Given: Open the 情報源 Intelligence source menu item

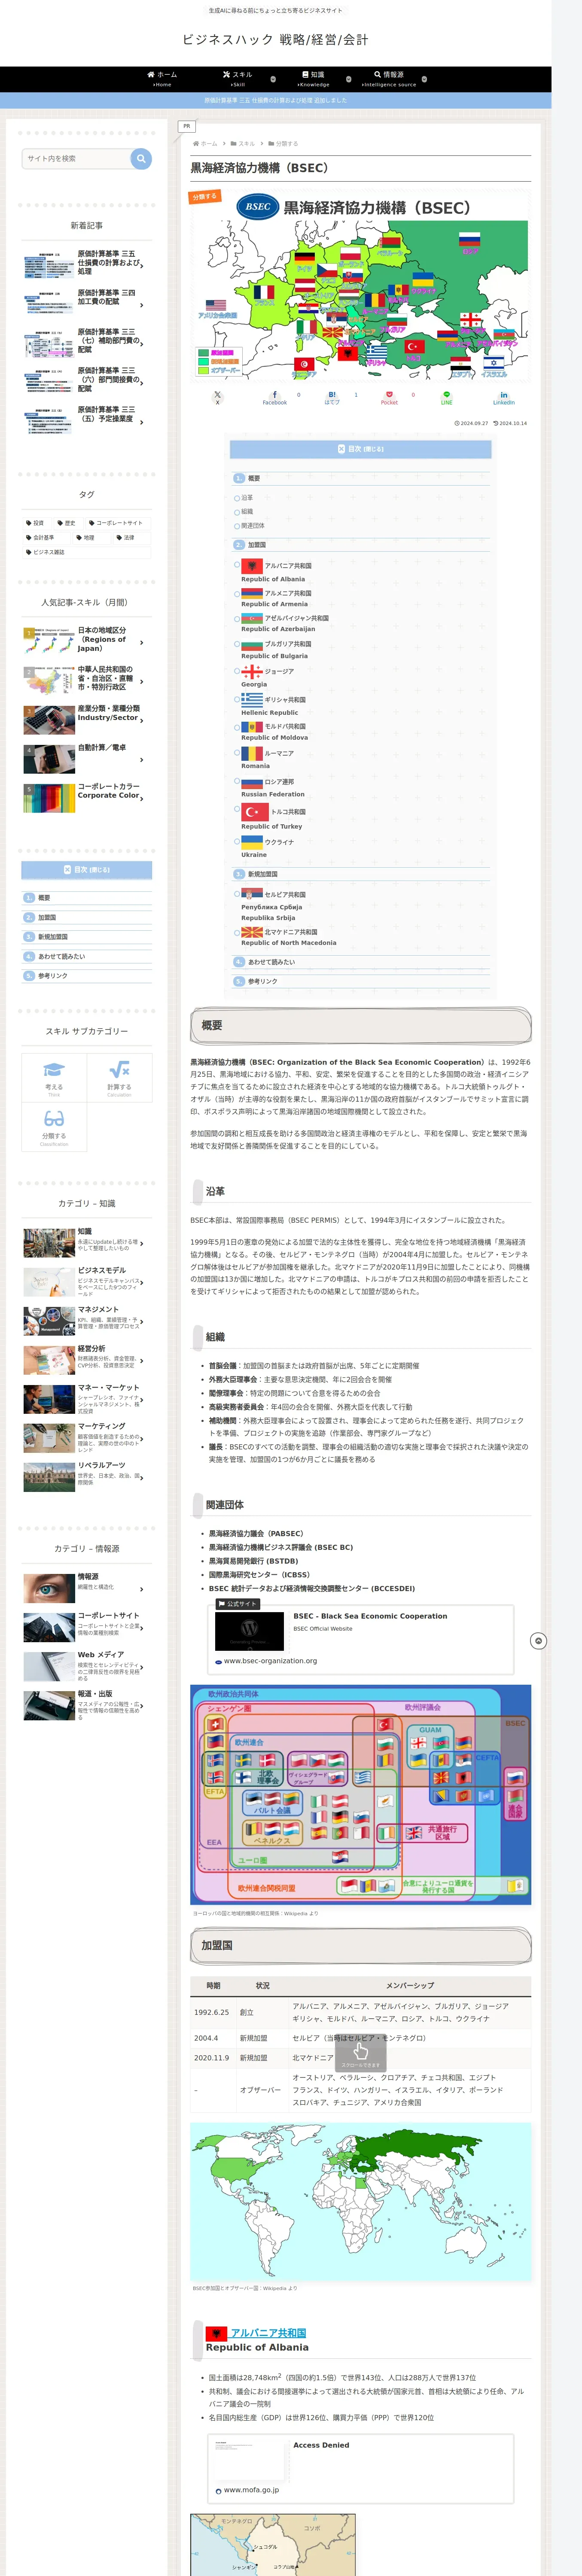Looking at the screenshot, I should (389, 79).
